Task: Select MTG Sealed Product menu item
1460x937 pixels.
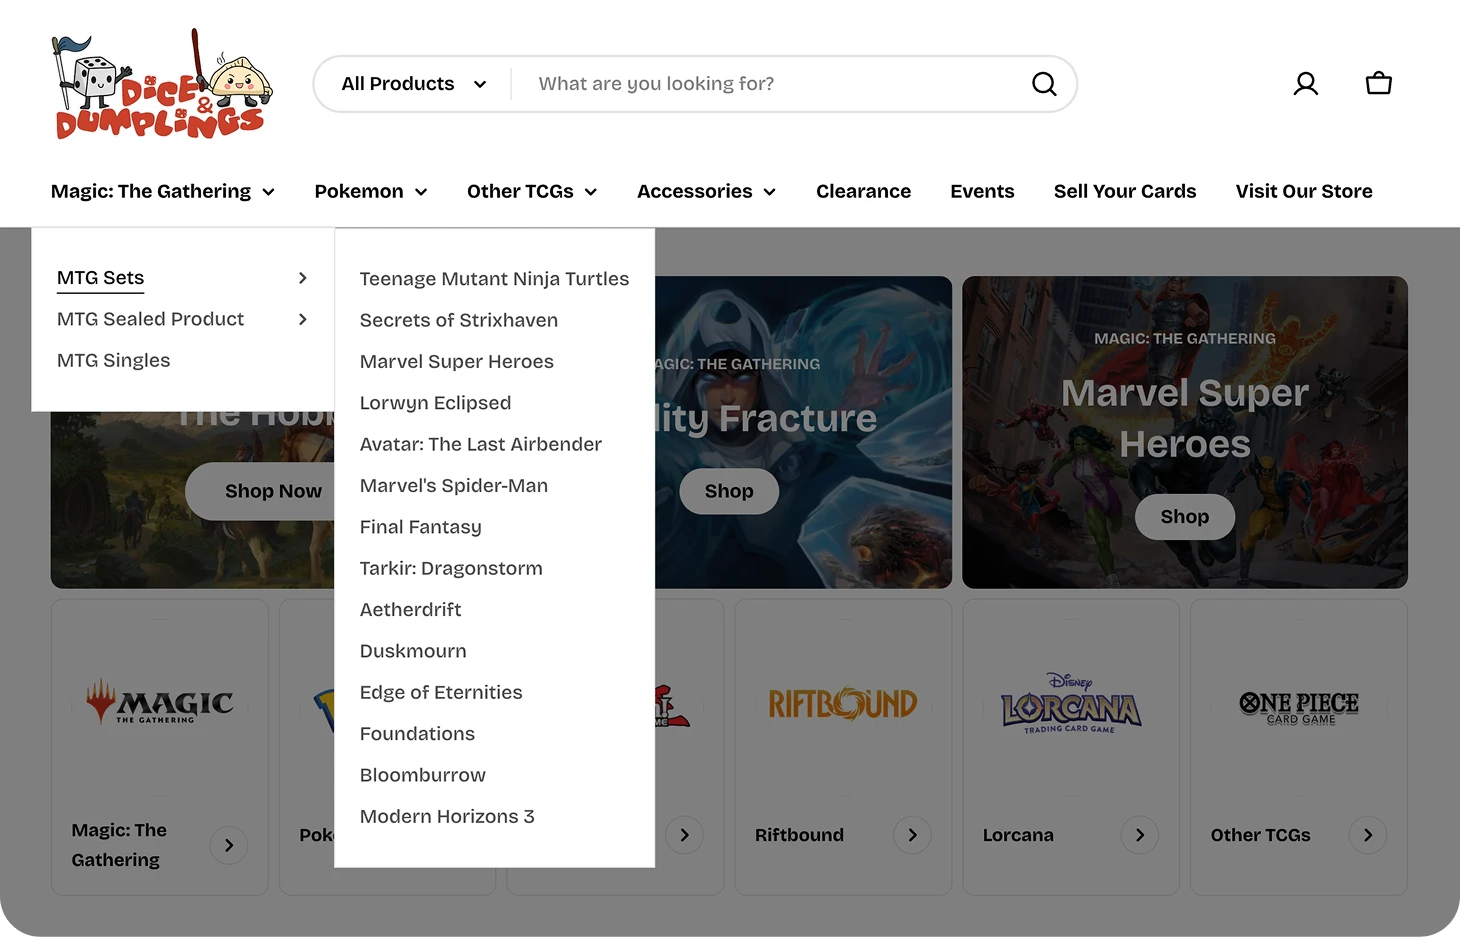Action: coord(150,319)
